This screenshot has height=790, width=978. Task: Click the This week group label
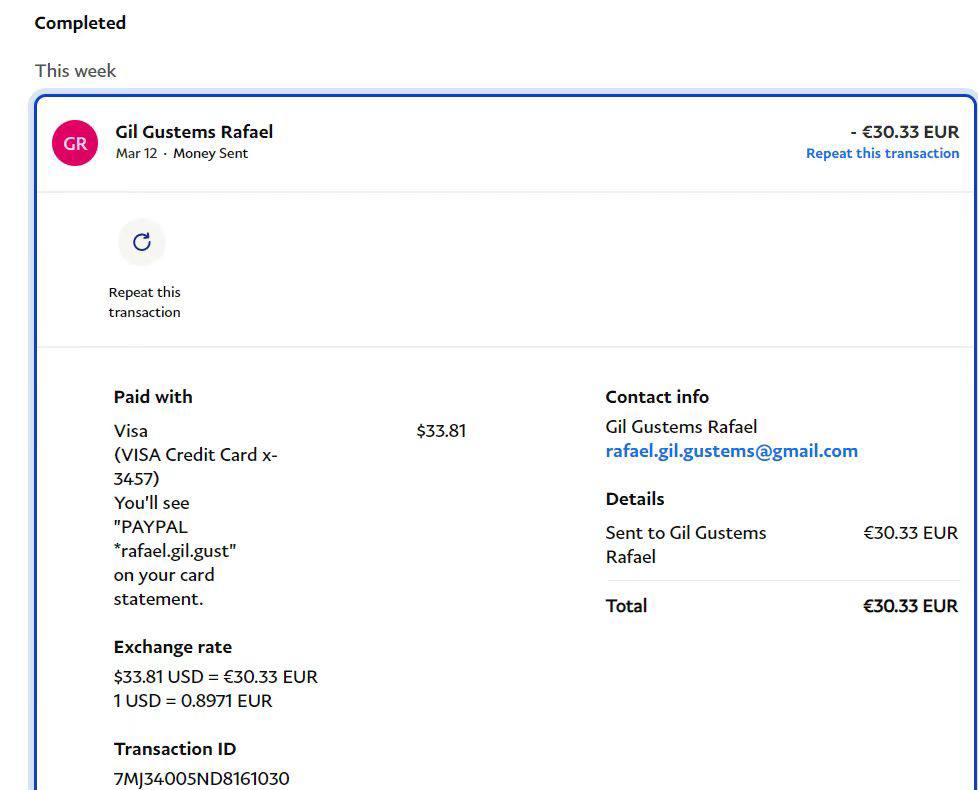pos(75,71)
